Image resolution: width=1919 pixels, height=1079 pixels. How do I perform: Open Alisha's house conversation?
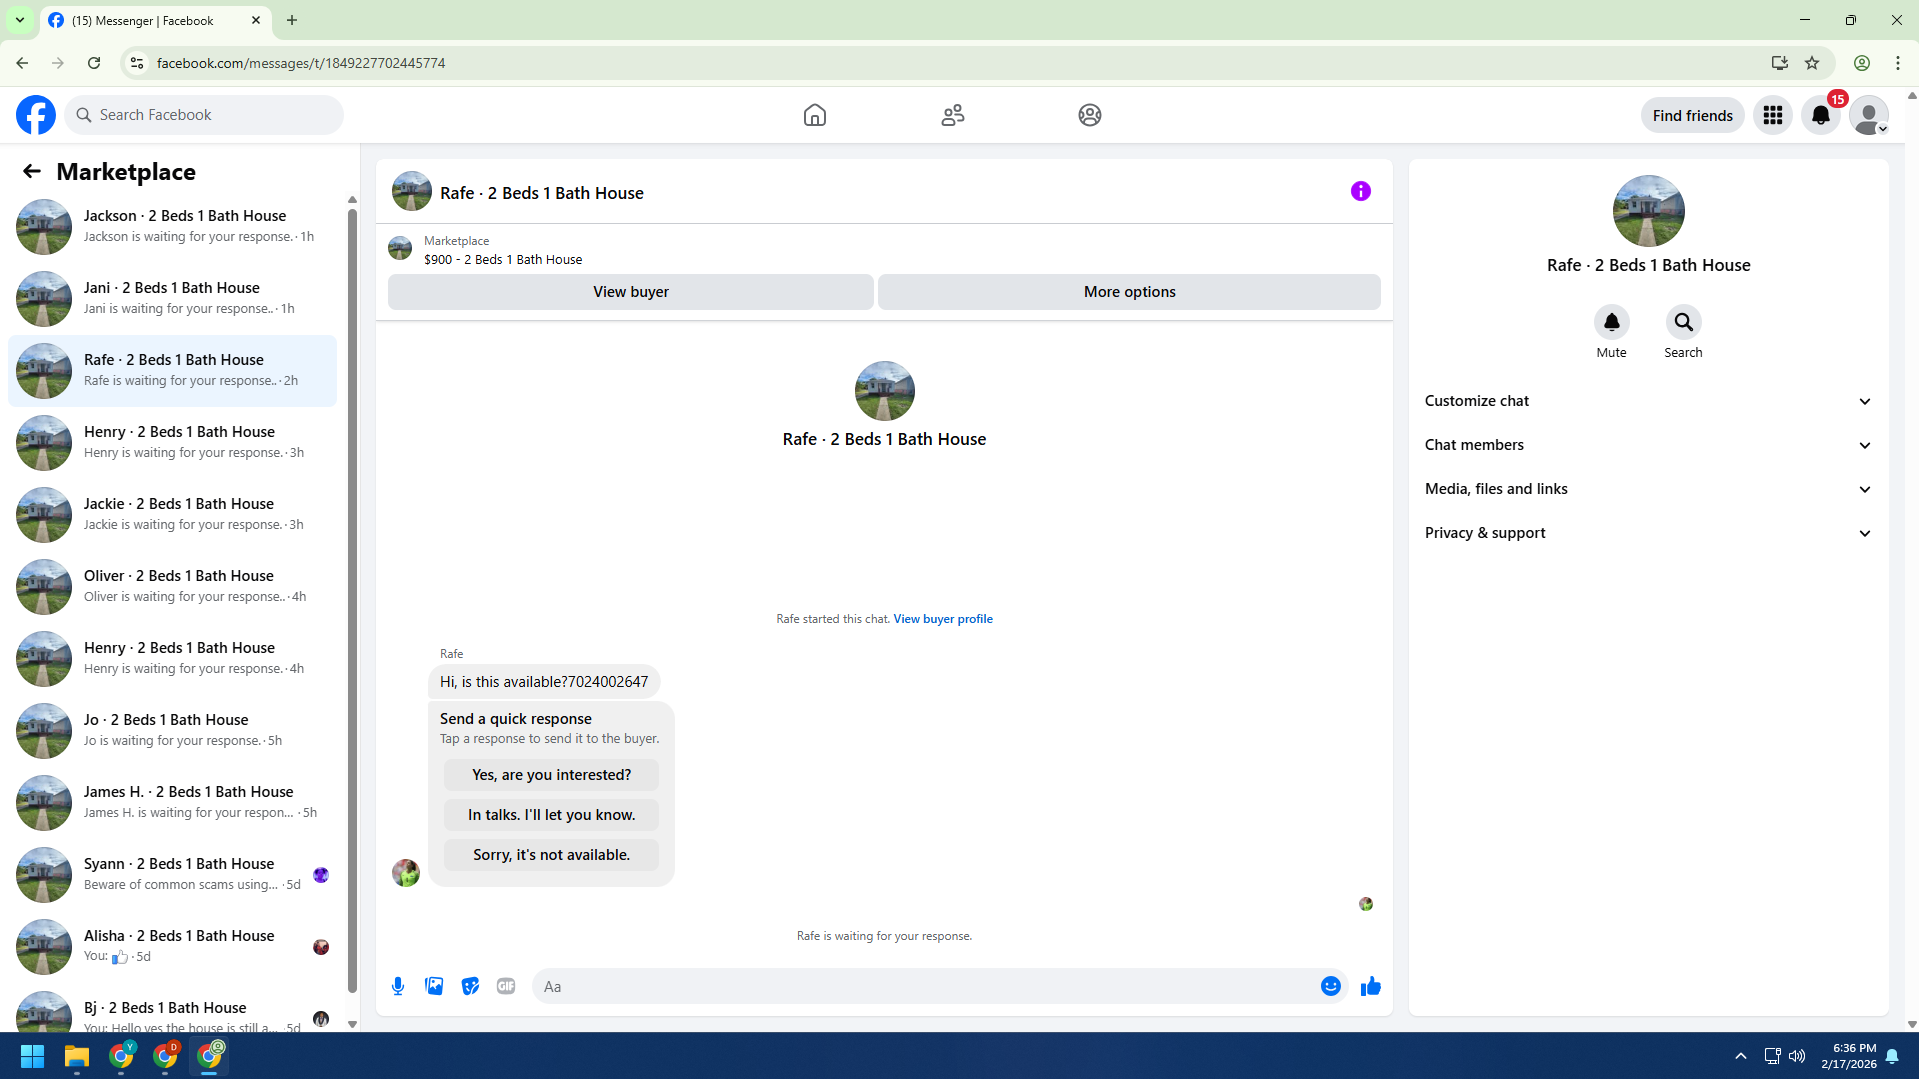point(172,946)
